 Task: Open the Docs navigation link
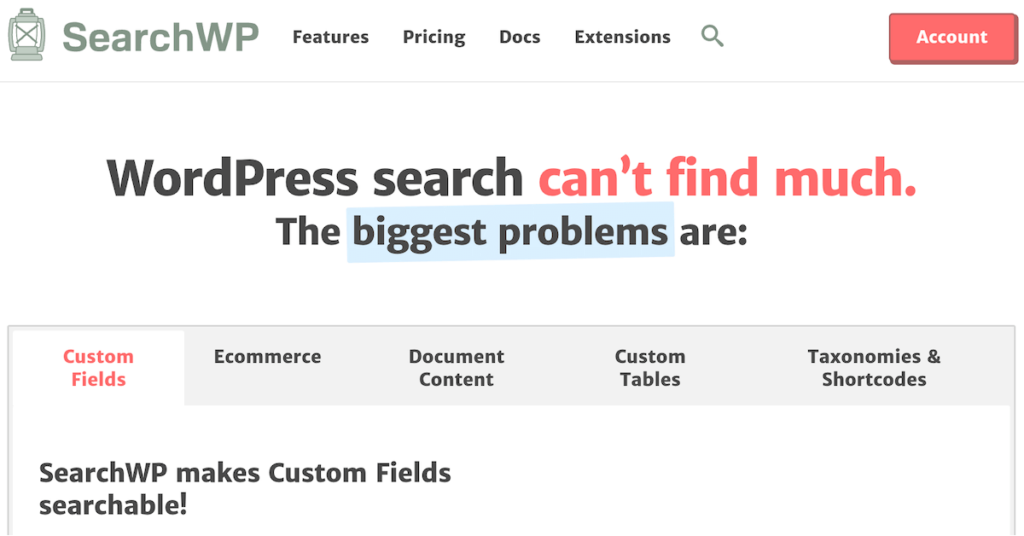pos(519,37)
